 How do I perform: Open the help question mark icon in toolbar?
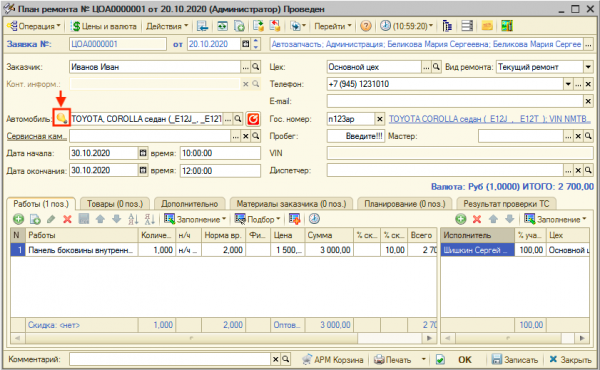coord(366,26)
